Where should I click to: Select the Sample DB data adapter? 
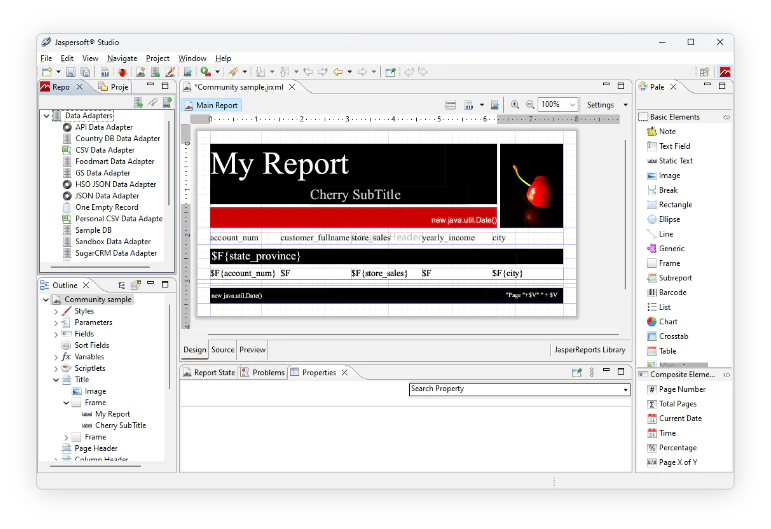[x=93, y=230]
